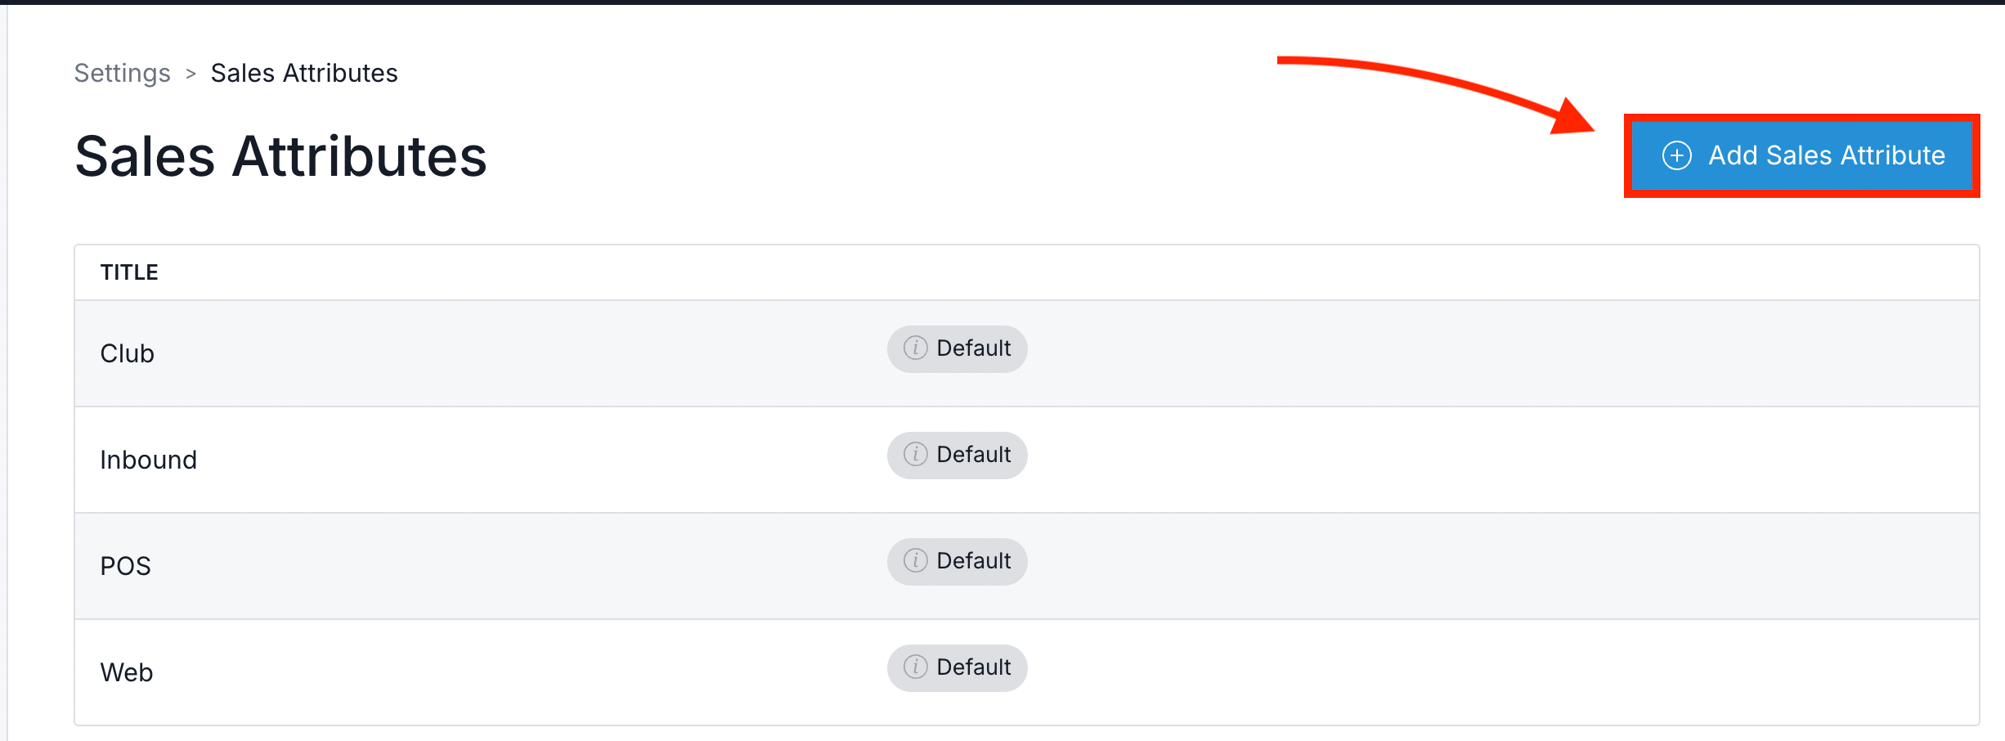Click the plus circle icon in Add Sales Attribute
Viewport: 2005px width, 741px height.
click(1677, 156)
